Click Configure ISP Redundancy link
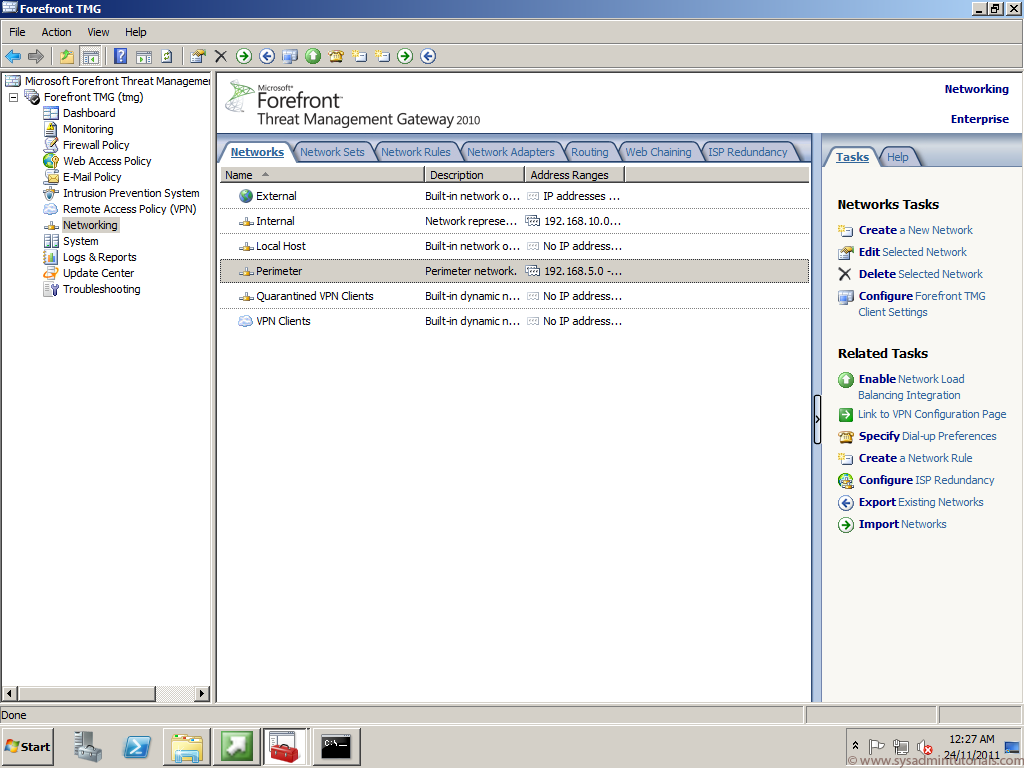The image size is (1024, 768). (x=925, y=480)
